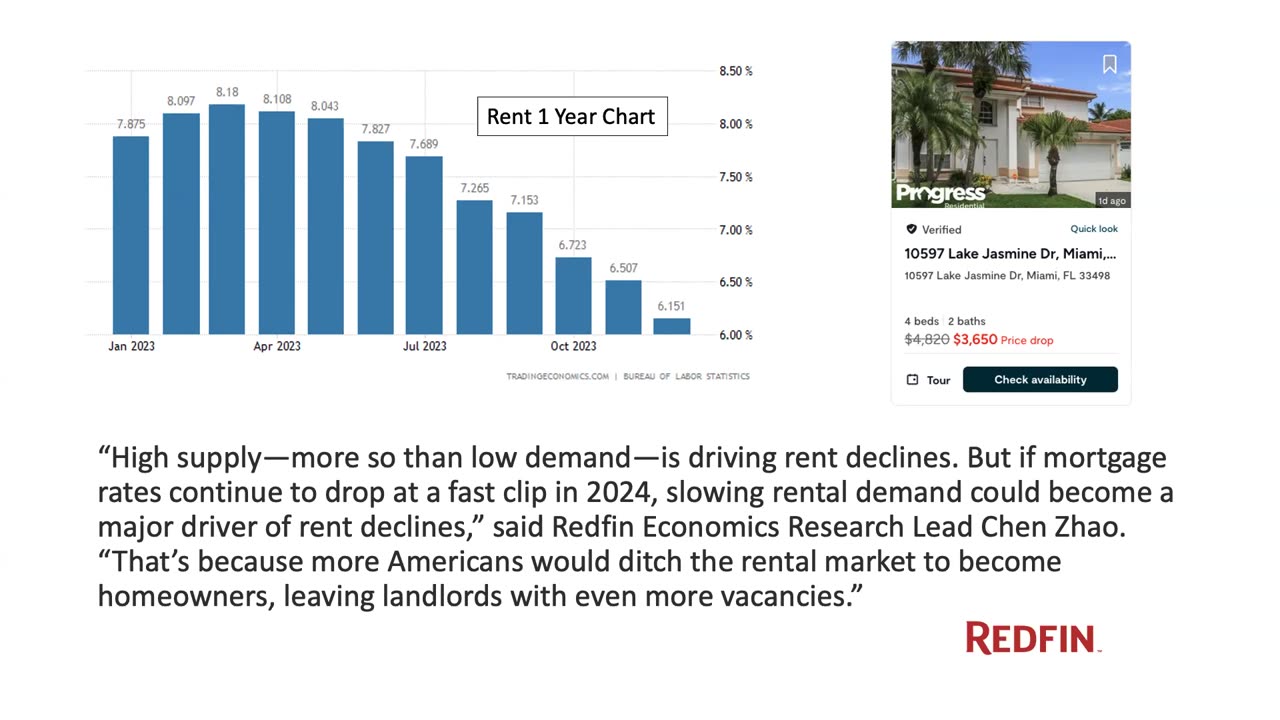Screen dimensions: 1280x720
Task: Click the Rent 1 Year Chart label
Action: pyautogui.click(x=571, y=116)
